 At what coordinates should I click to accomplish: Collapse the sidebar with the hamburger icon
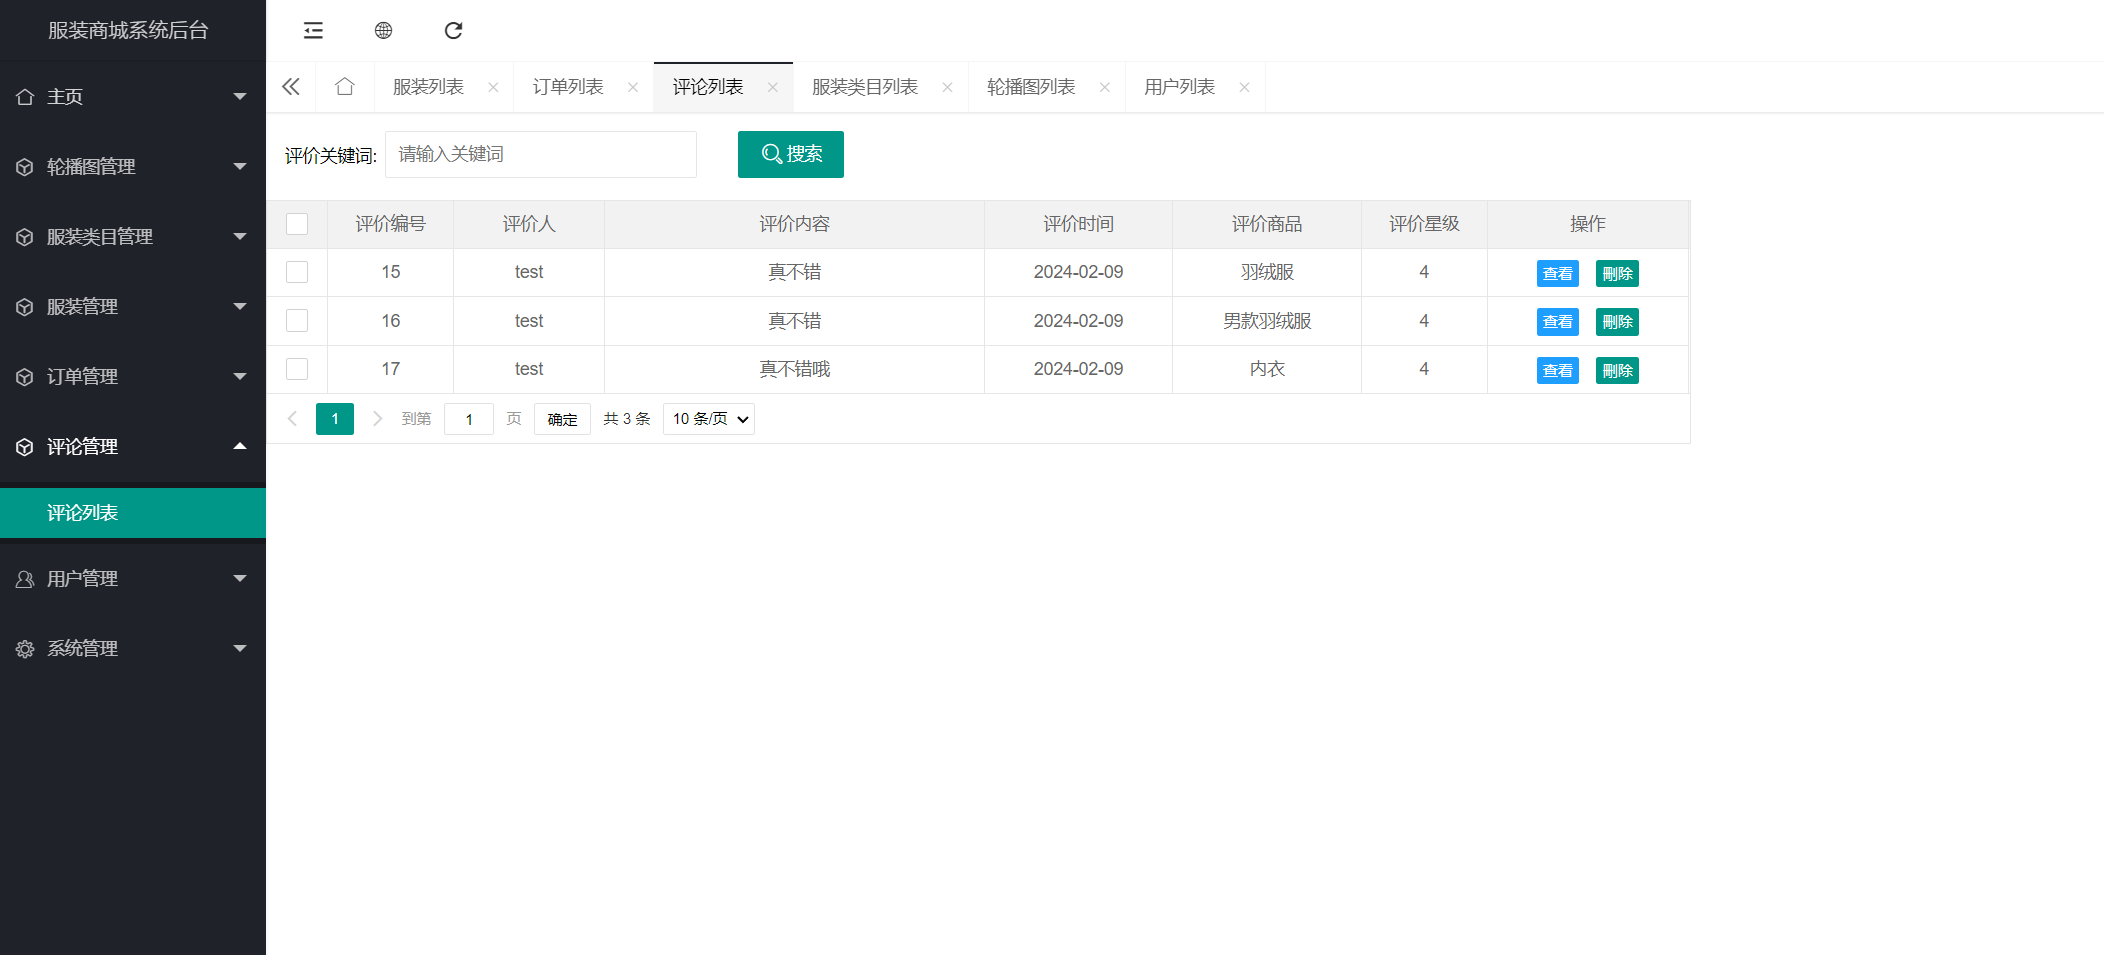click(312, 31)
